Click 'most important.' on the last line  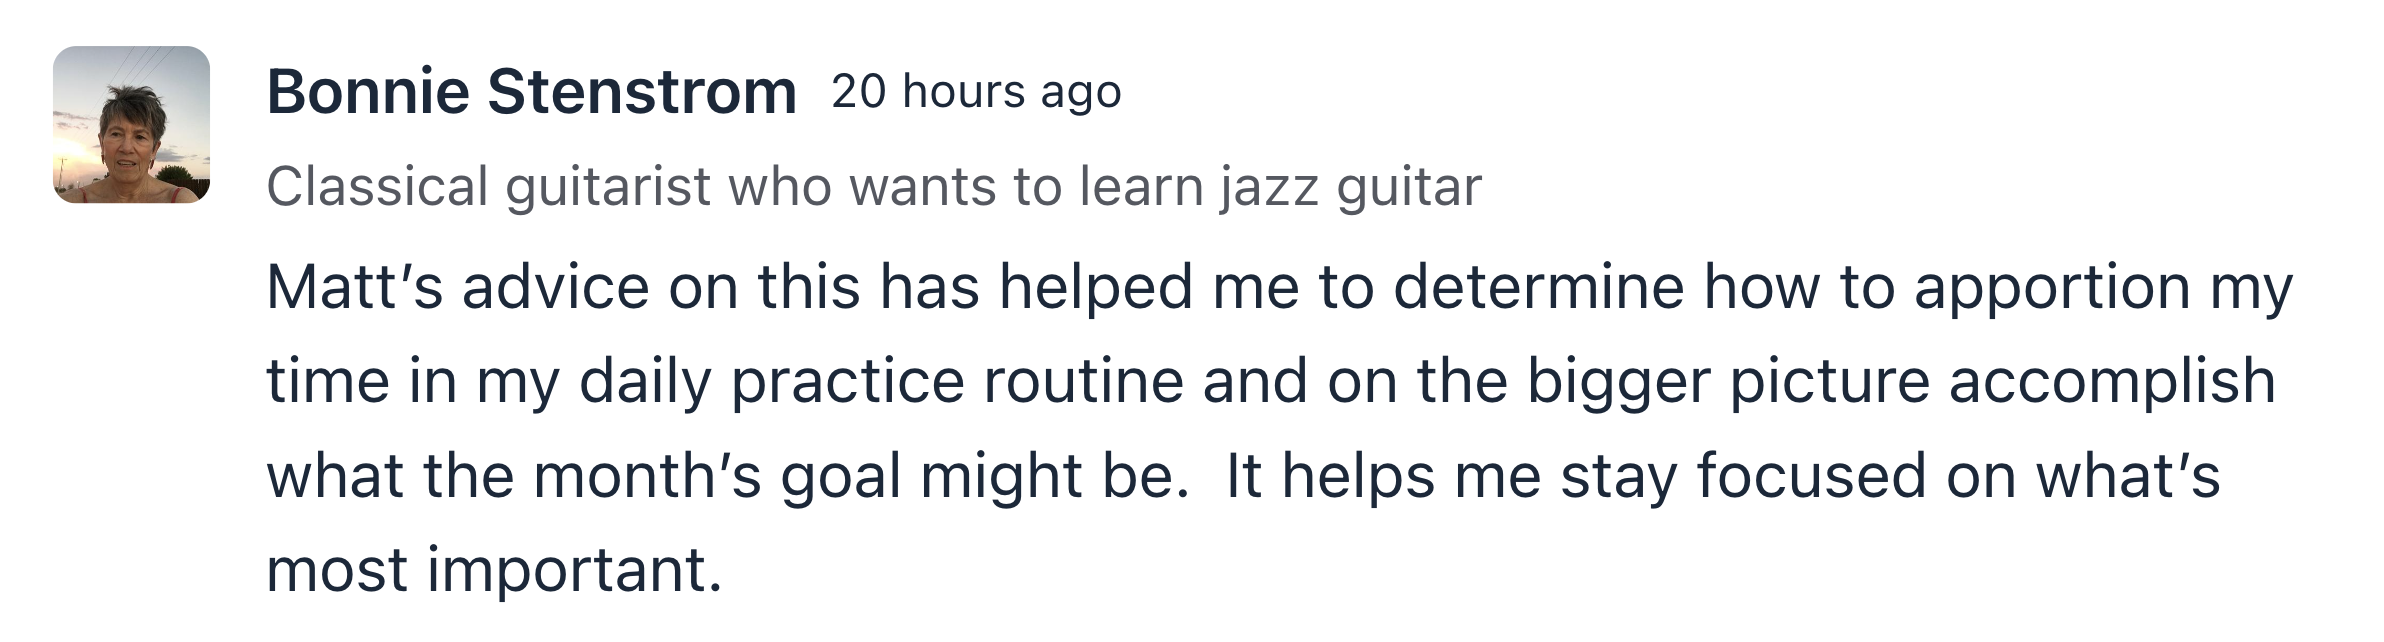tap(494, 571)
